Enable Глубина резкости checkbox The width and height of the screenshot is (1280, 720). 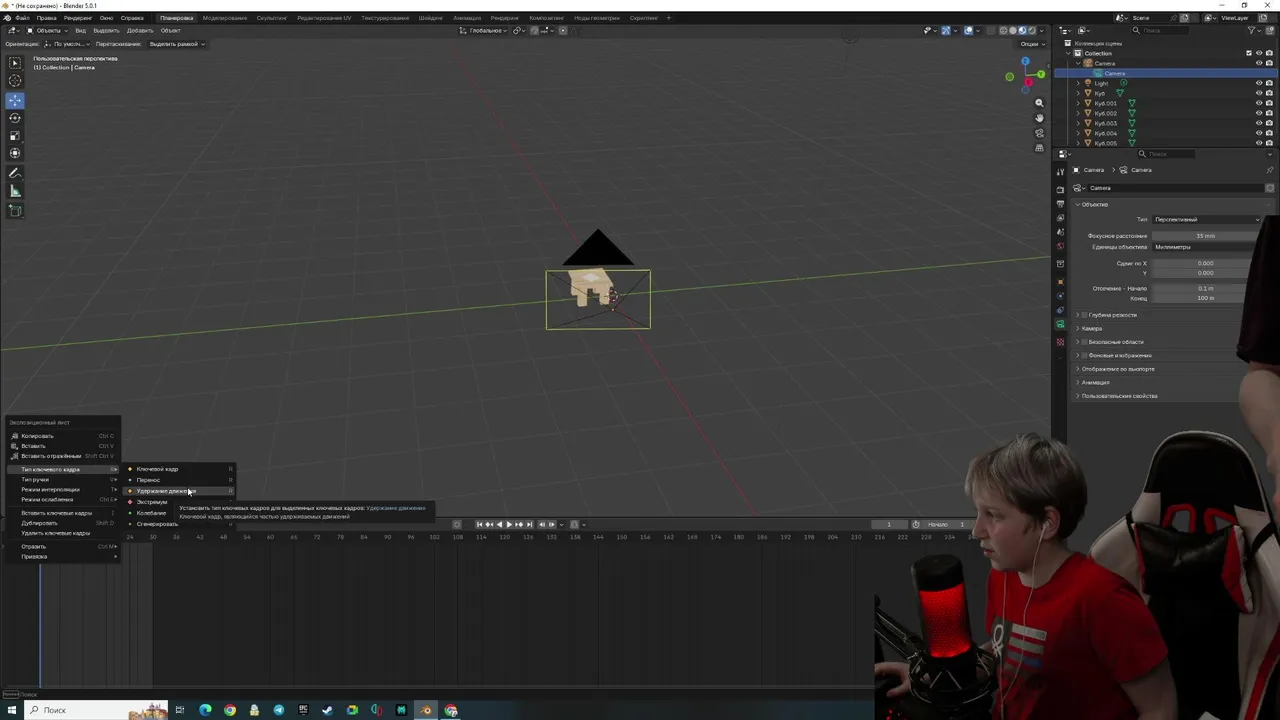1085,315
